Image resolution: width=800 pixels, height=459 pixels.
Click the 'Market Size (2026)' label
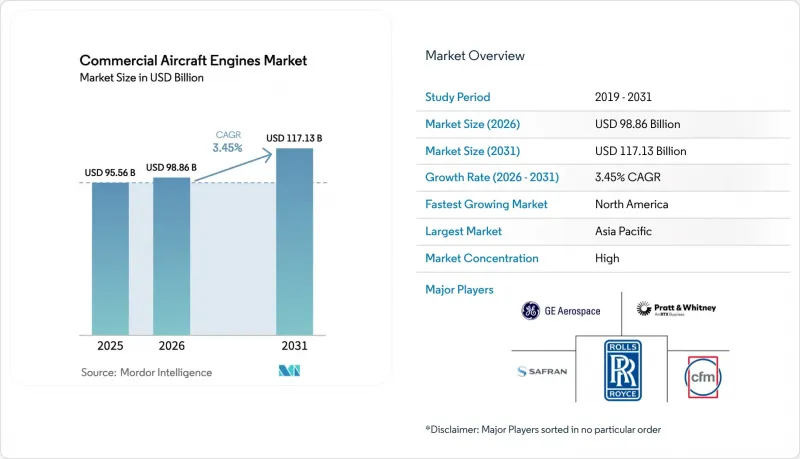coord(472,124)
